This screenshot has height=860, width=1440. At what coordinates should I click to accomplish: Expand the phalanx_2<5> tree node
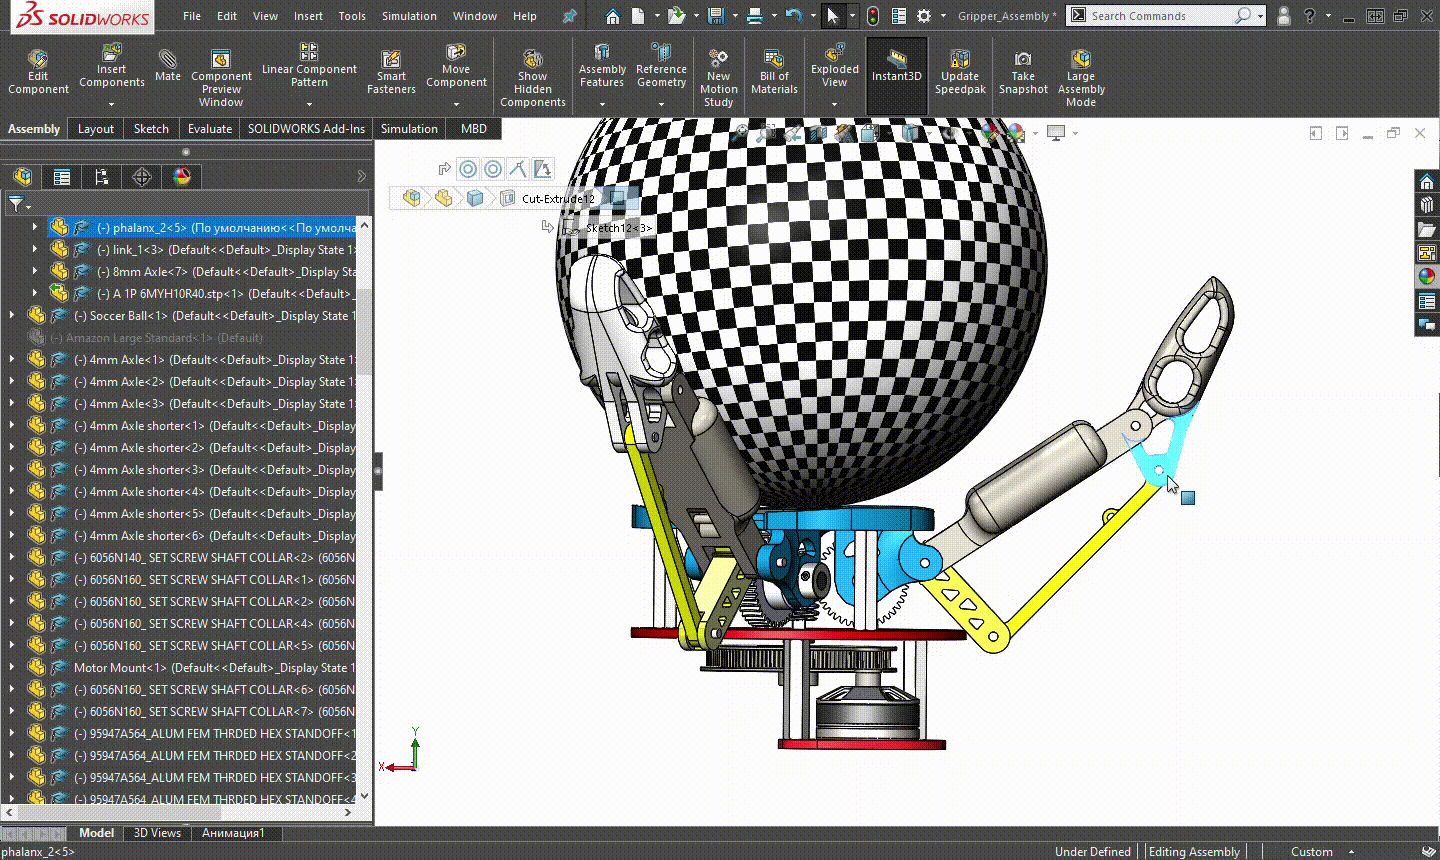pos(35,227)
